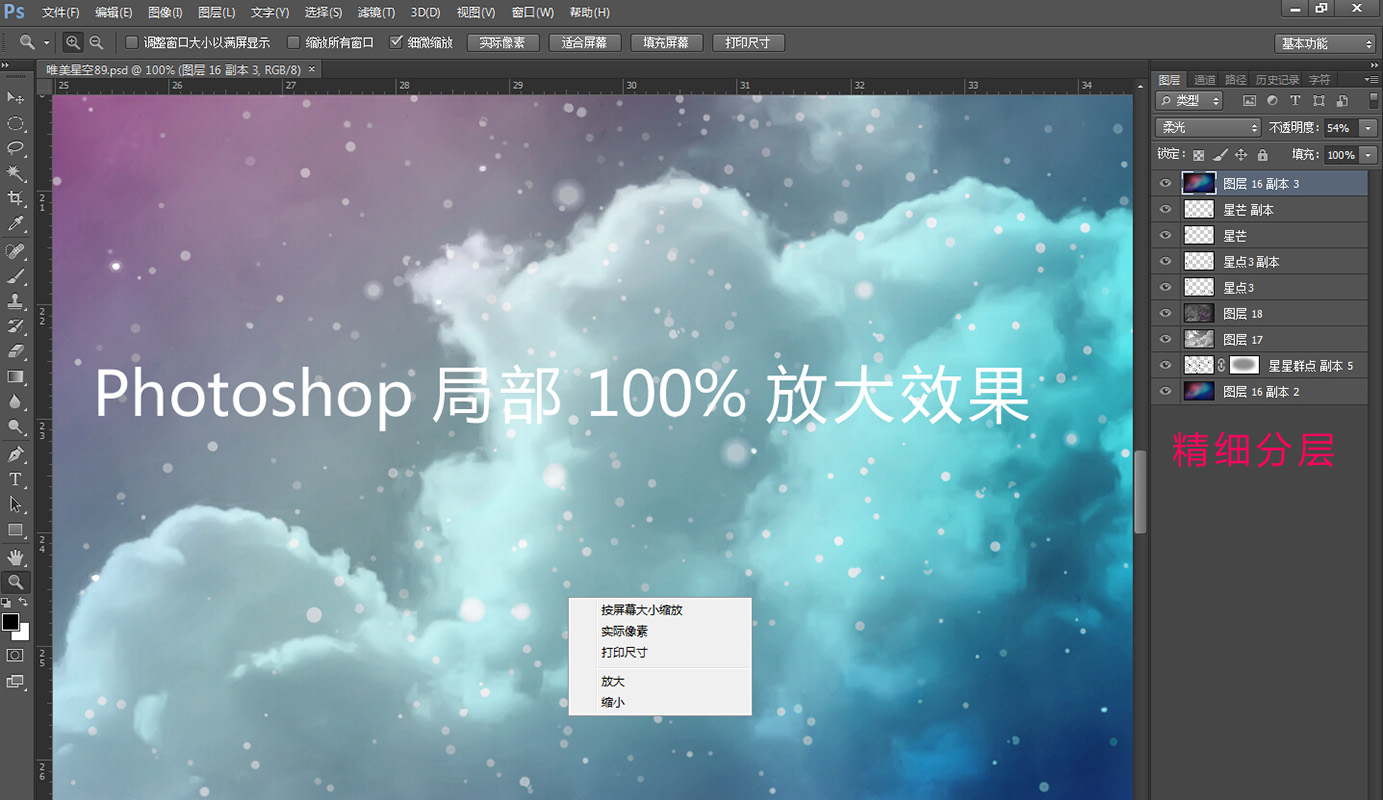The image size is (1383, 800).
Task: Open the 文件(F) menu
Action: point(61,13)
